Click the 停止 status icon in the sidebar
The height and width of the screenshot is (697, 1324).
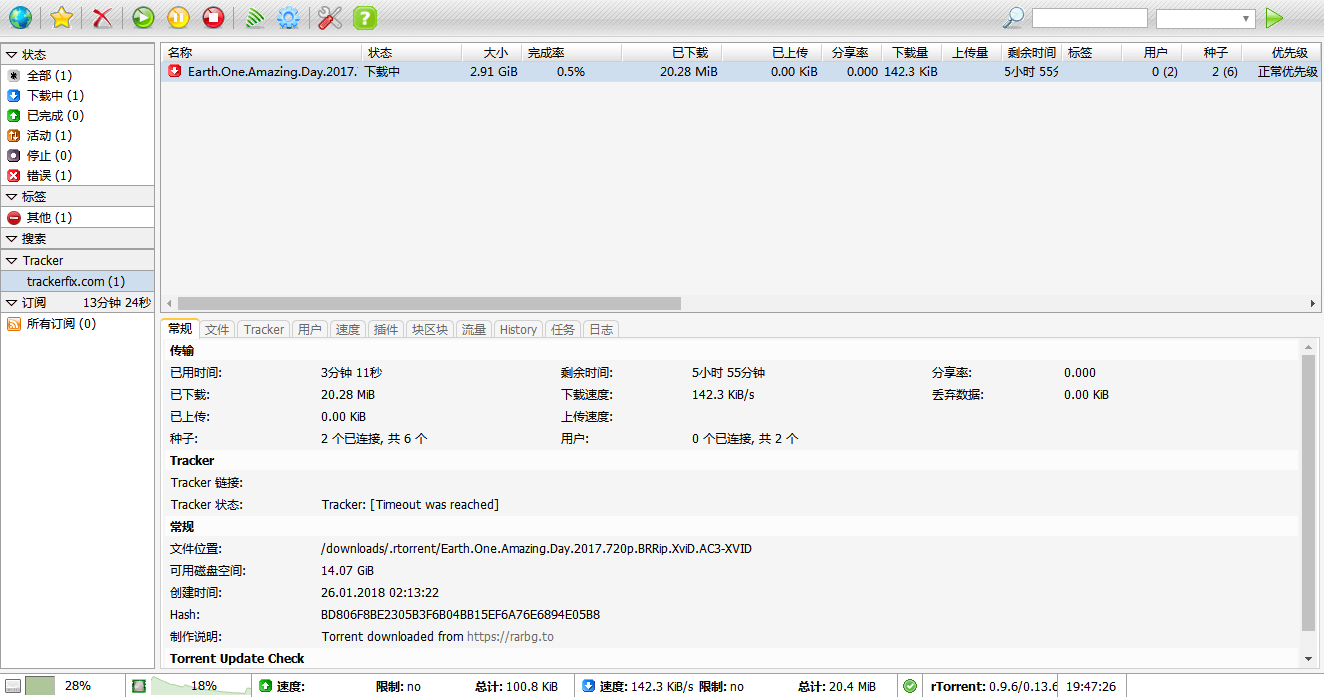(14, 155)
